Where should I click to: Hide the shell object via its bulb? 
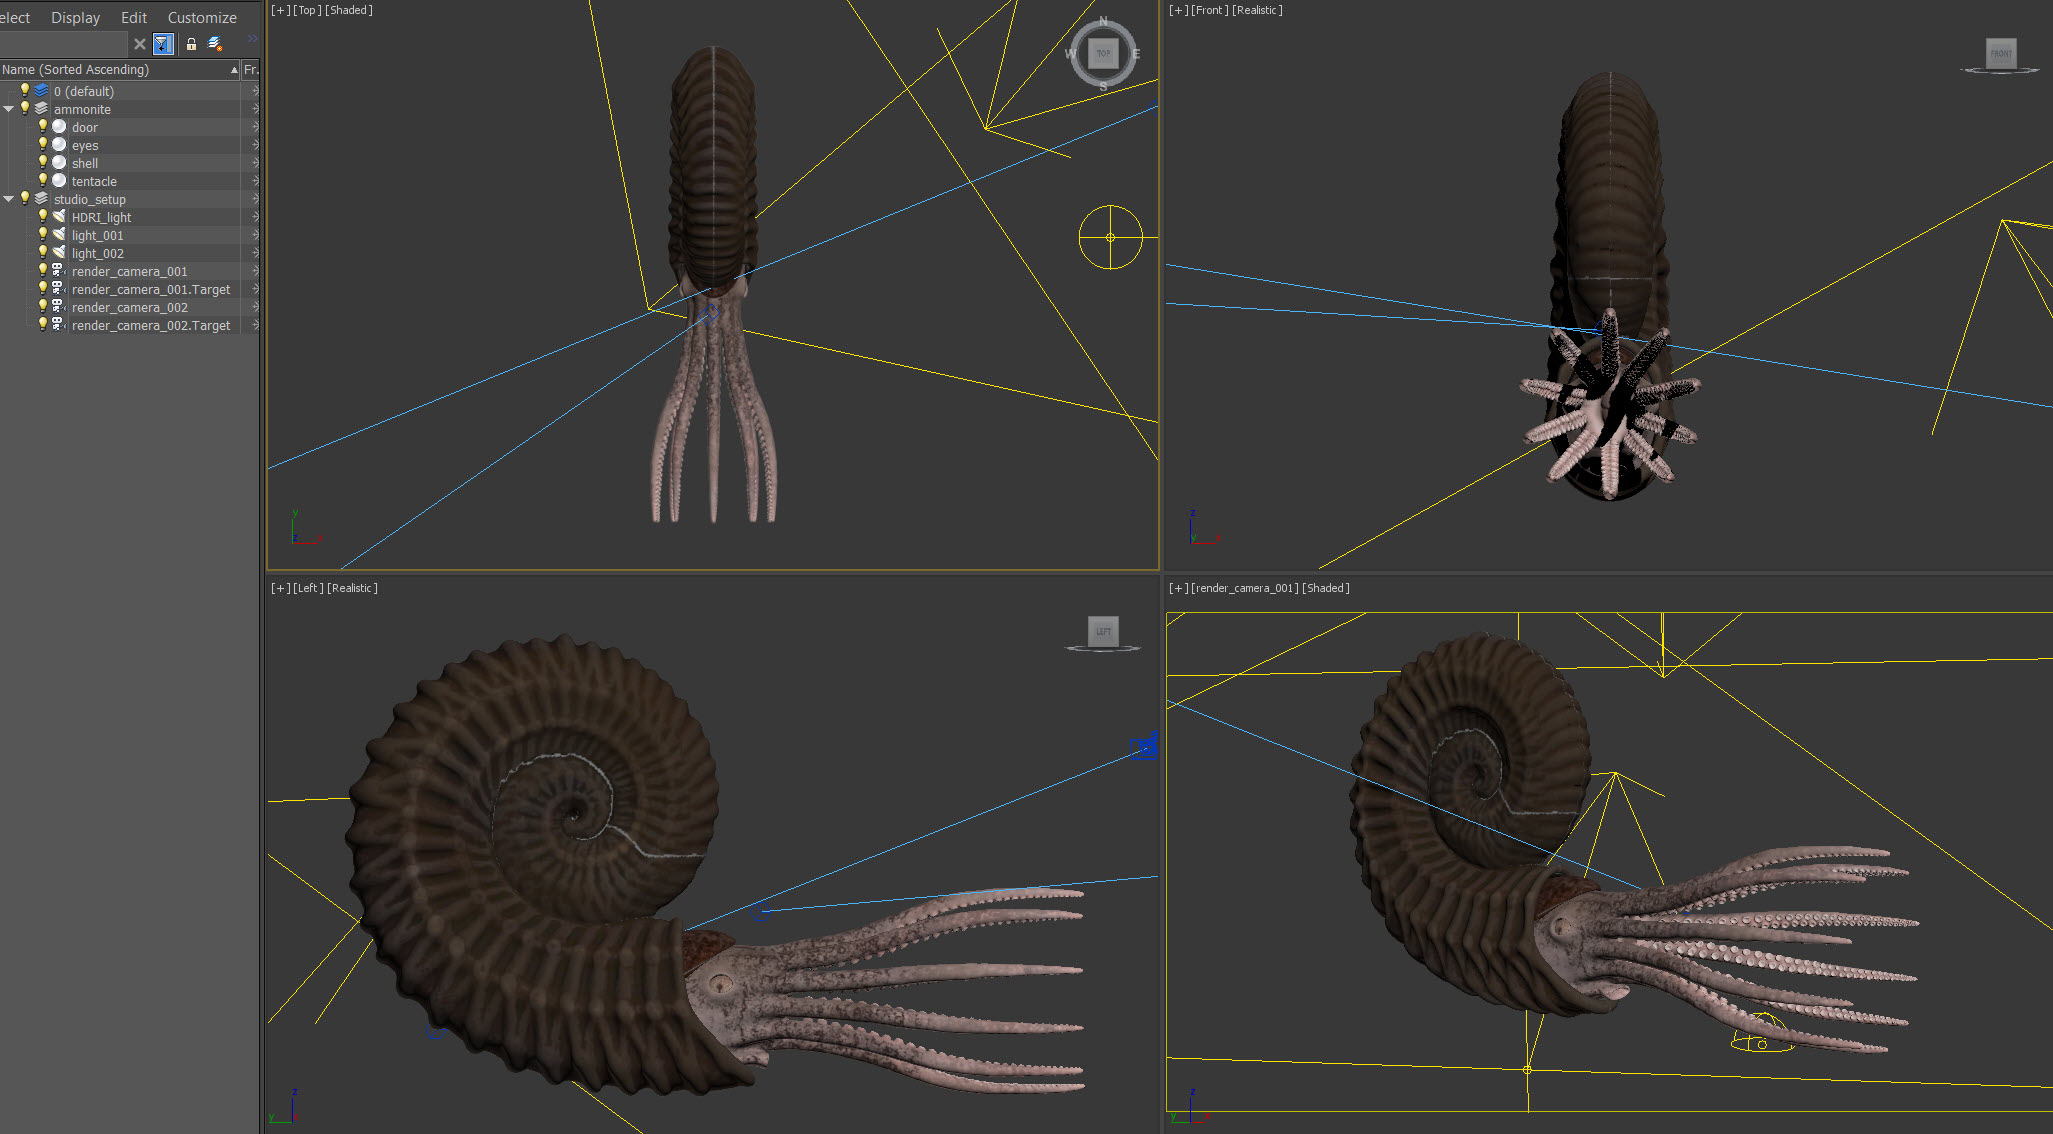[43, 162]
